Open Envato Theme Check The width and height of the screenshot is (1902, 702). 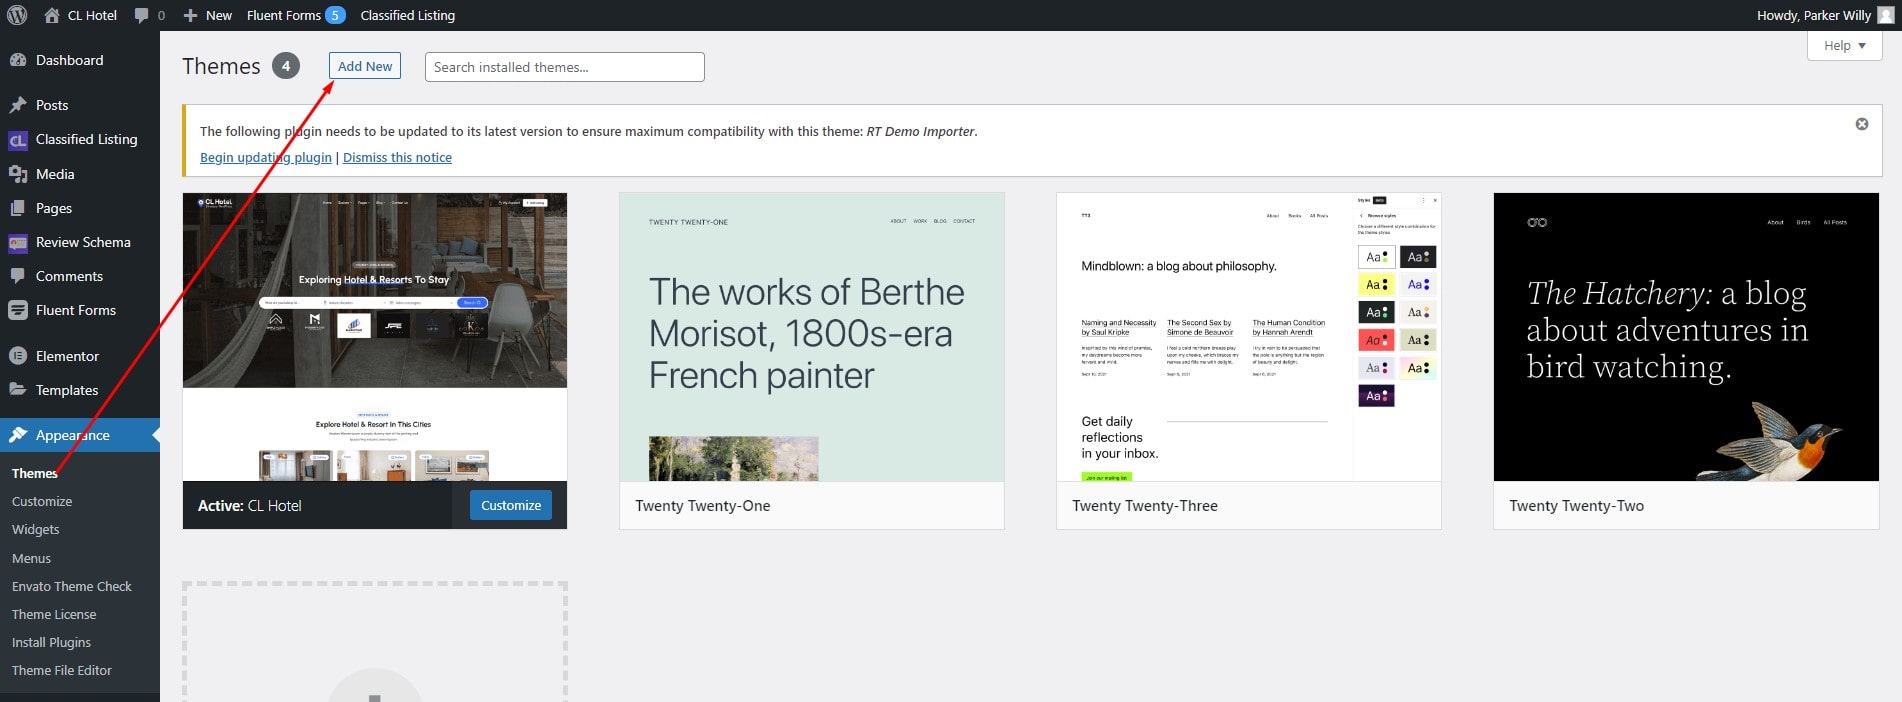point(72,586)
